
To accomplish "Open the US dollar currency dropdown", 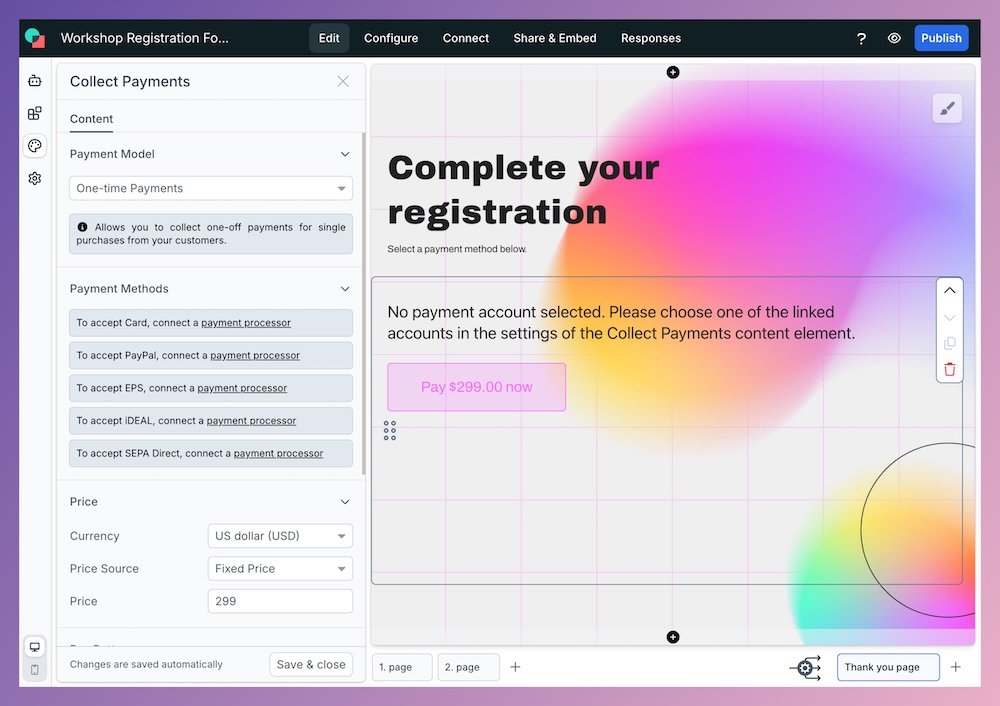I will [x=280, y=536].
